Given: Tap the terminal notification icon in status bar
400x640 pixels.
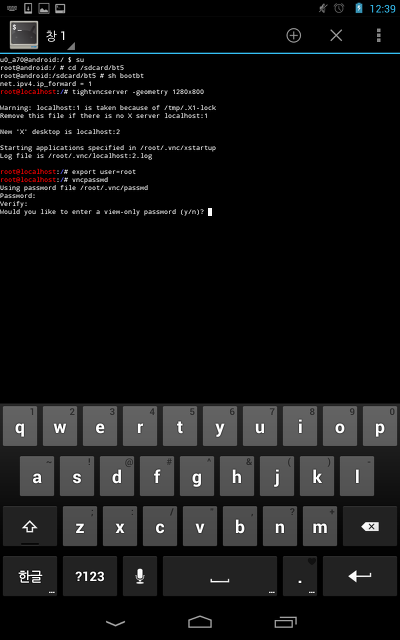Looking at the screenshot, I should 60,8.
